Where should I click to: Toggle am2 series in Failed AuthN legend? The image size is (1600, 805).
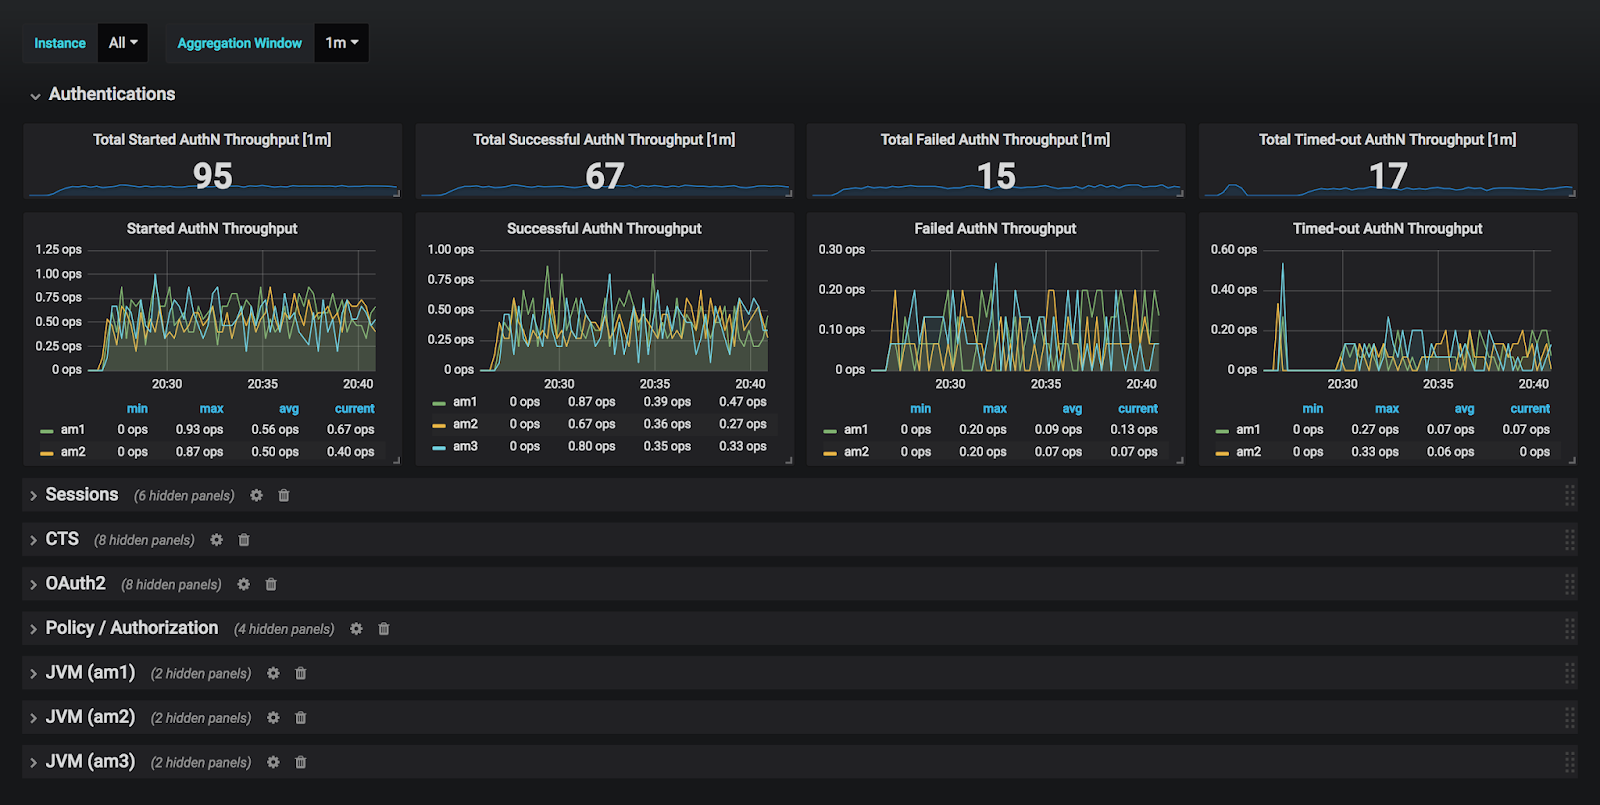[856, 452]
